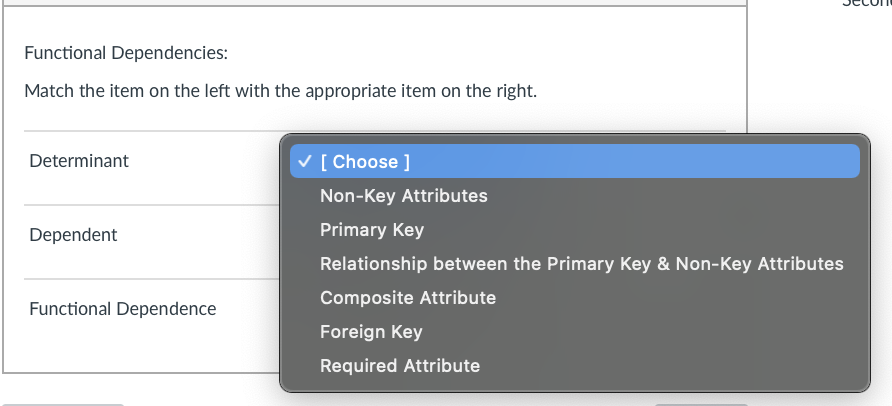Click the matching instructions sentence

tap(280, 91)
